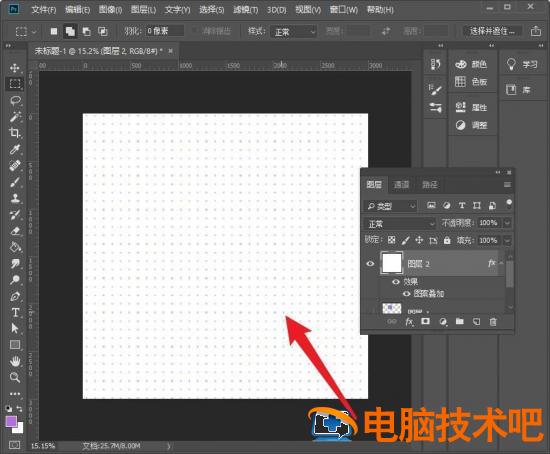
Task: Select the Zoom tool
Action: (x=15, y=378)
